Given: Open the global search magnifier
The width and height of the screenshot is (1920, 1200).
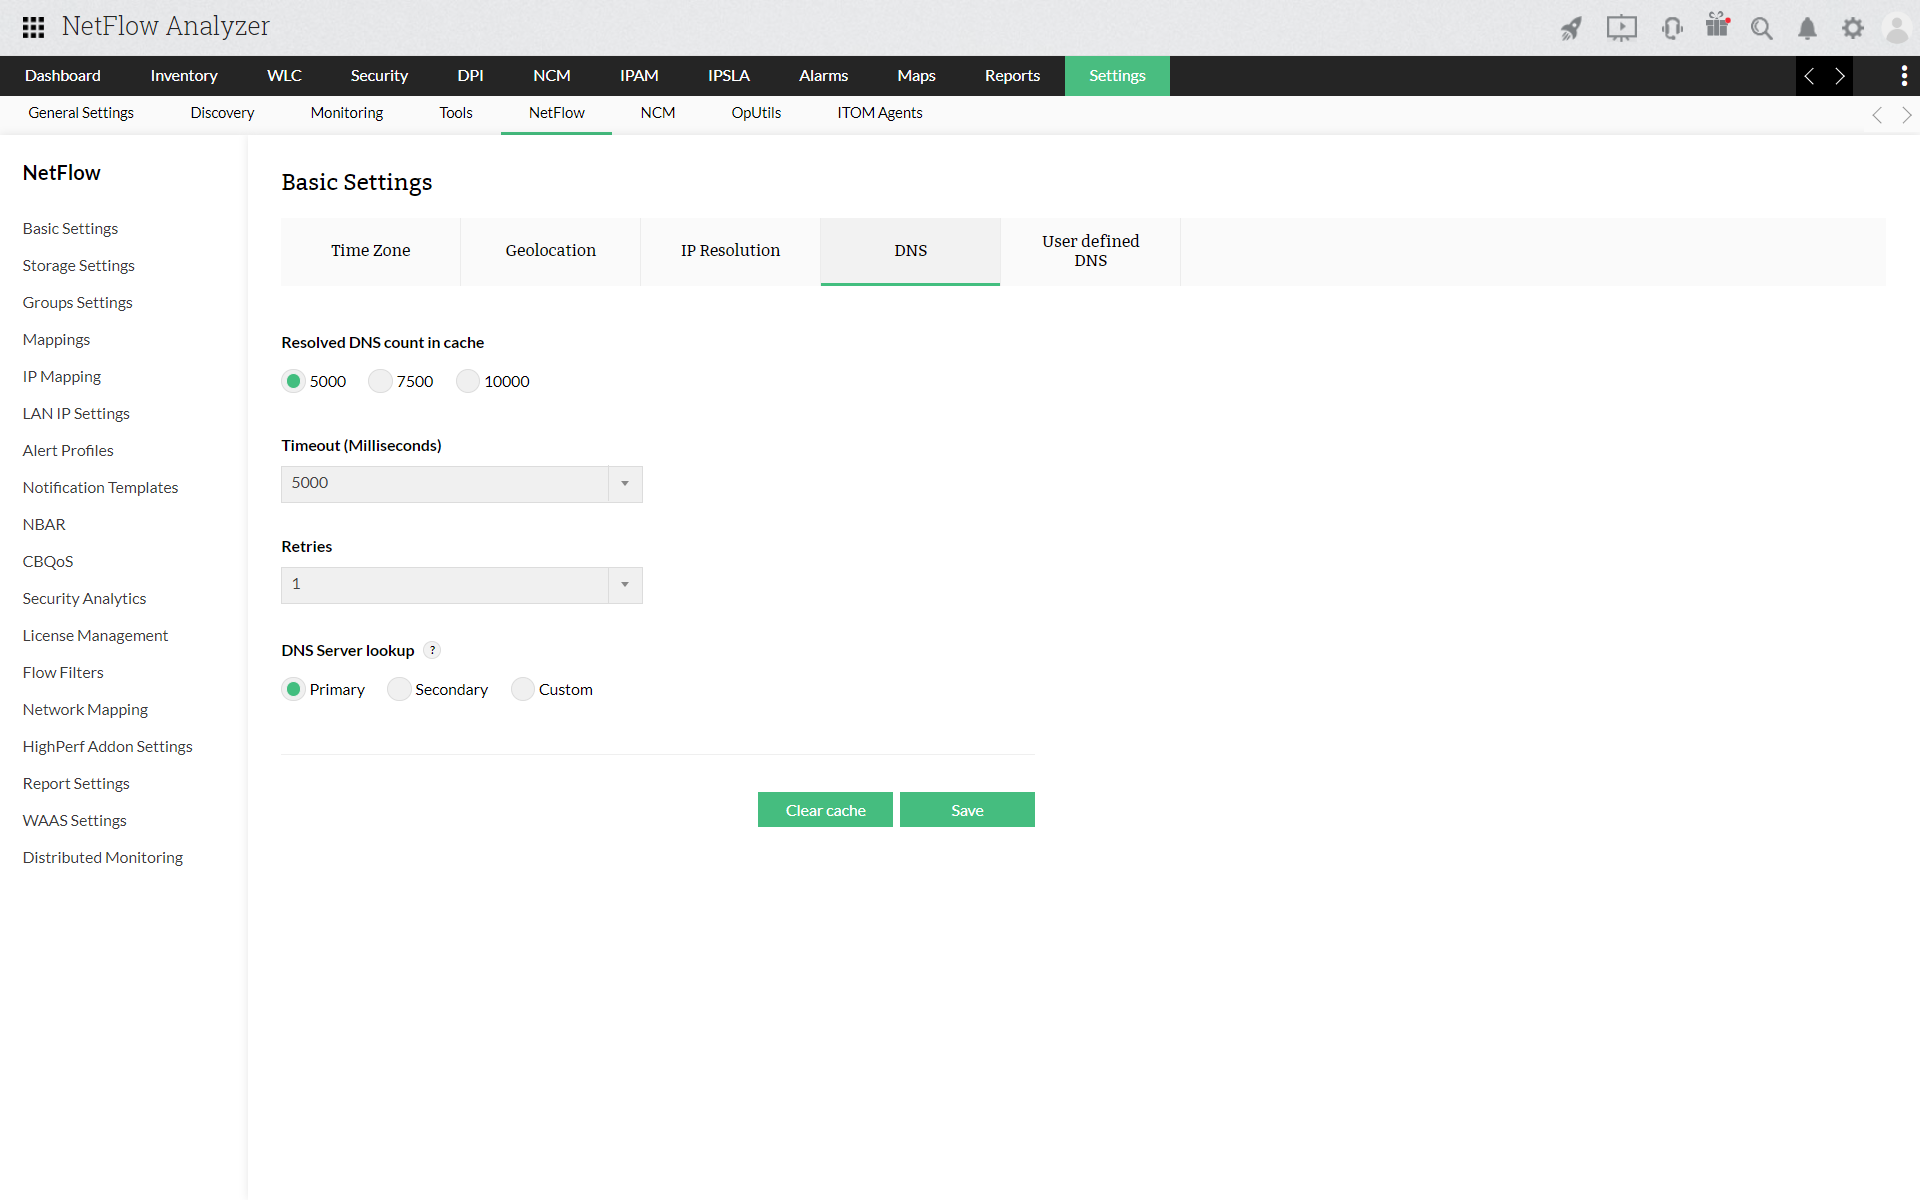Looking at the screenshot, I should (x=1762, y=28).
